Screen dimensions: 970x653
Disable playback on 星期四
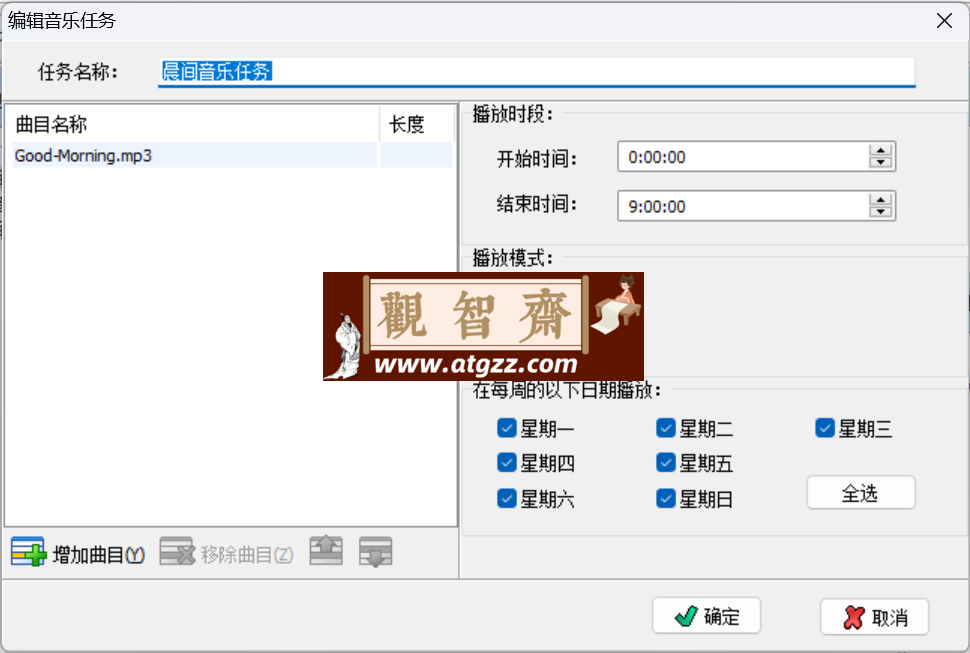click(x=507, y=463)
